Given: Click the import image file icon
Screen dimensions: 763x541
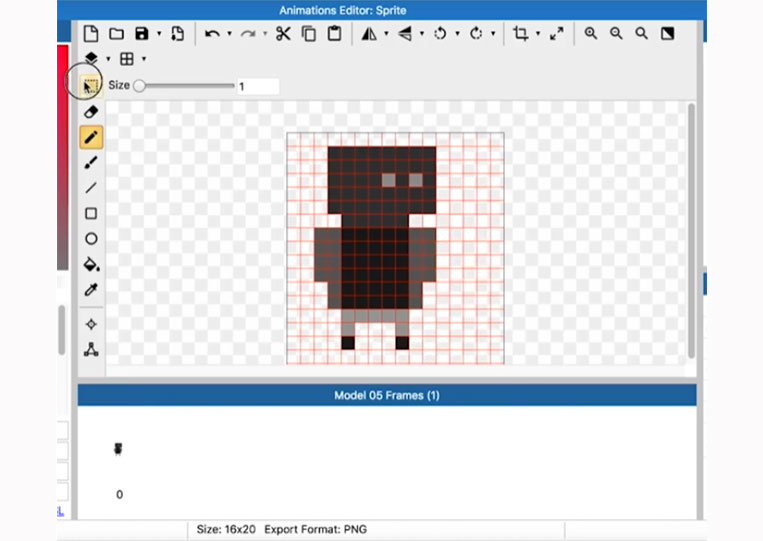Looking at the screenshot, I should tap(178, 34).
